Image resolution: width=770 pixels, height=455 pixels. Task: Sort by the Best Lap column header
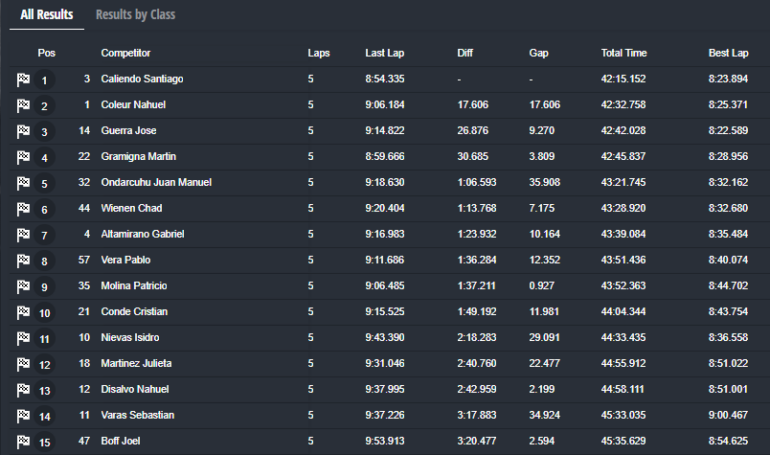tap(727, 53)
